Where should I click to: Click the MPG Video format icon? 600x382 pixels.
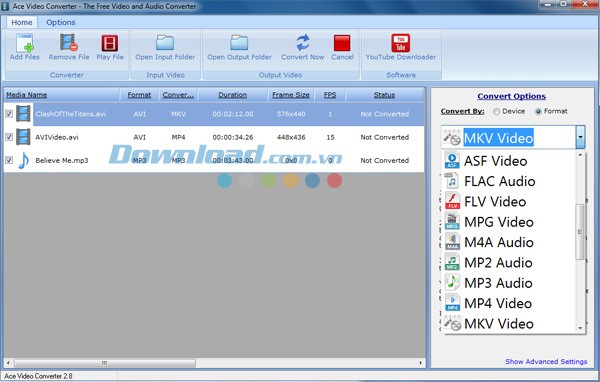click(x=452, y=222)
